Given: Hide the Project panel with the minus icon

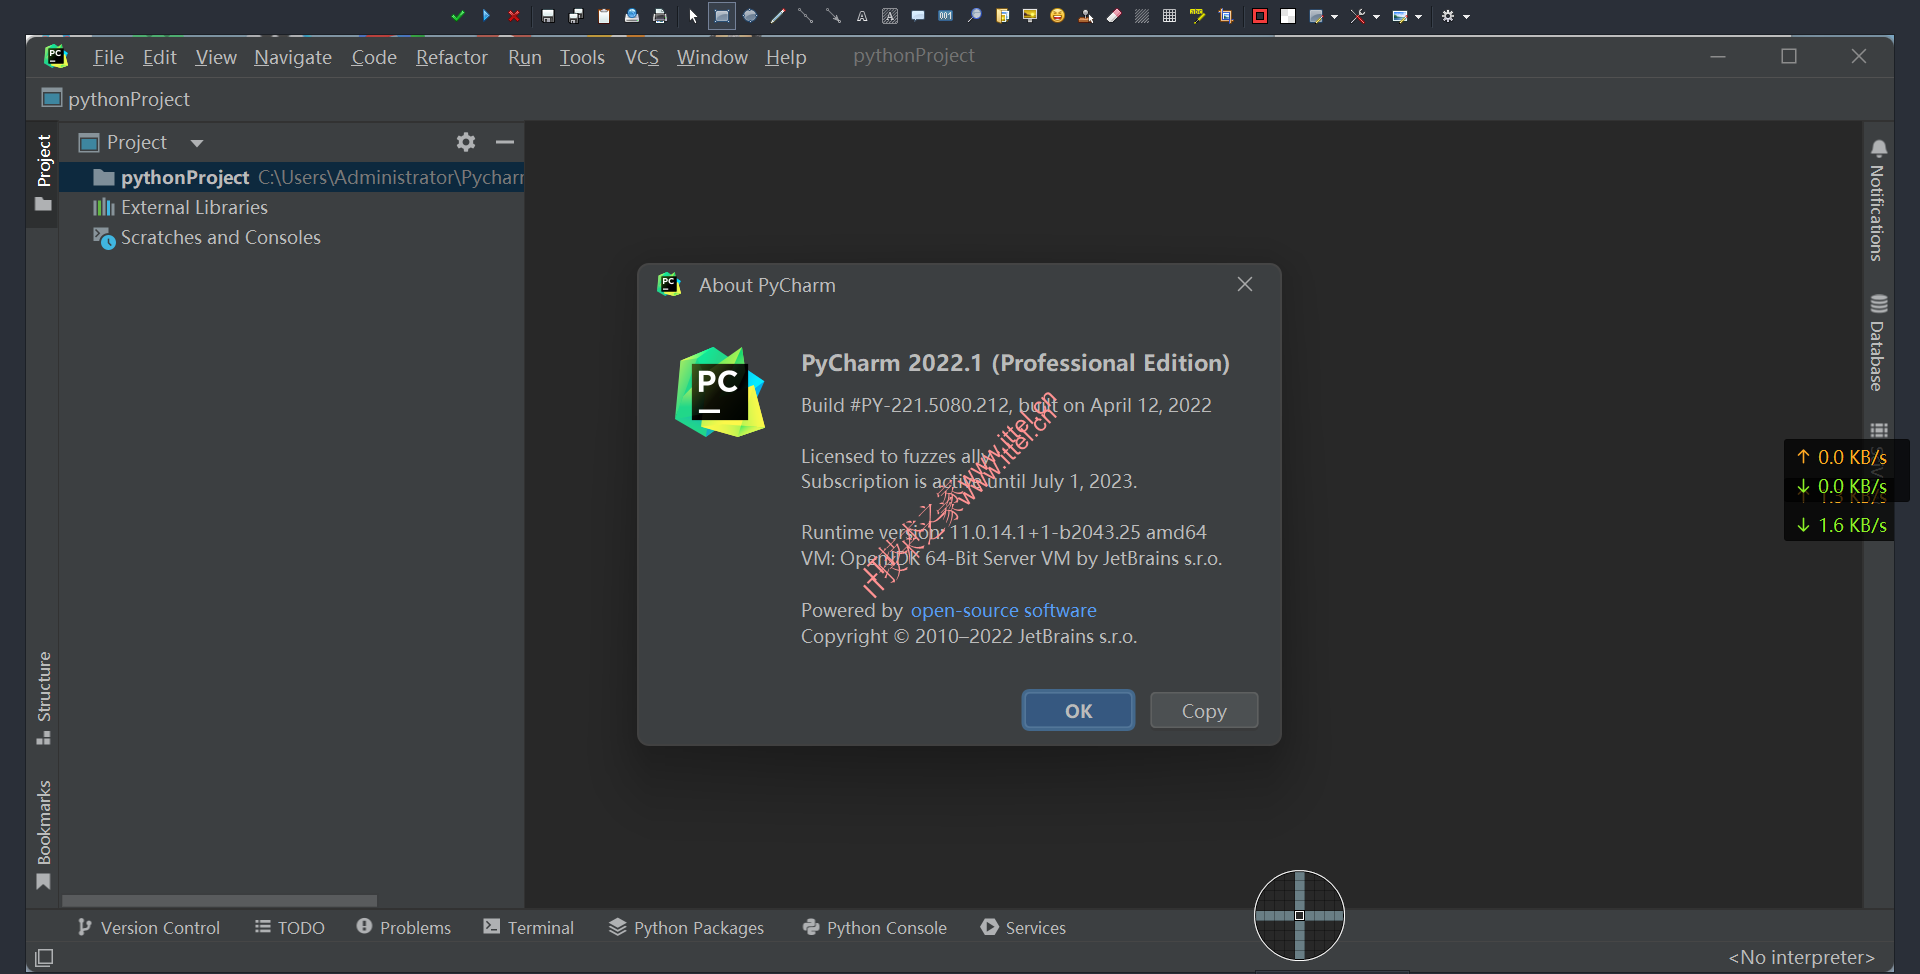Looking at the screenshot, I should [x=505, y=142].
